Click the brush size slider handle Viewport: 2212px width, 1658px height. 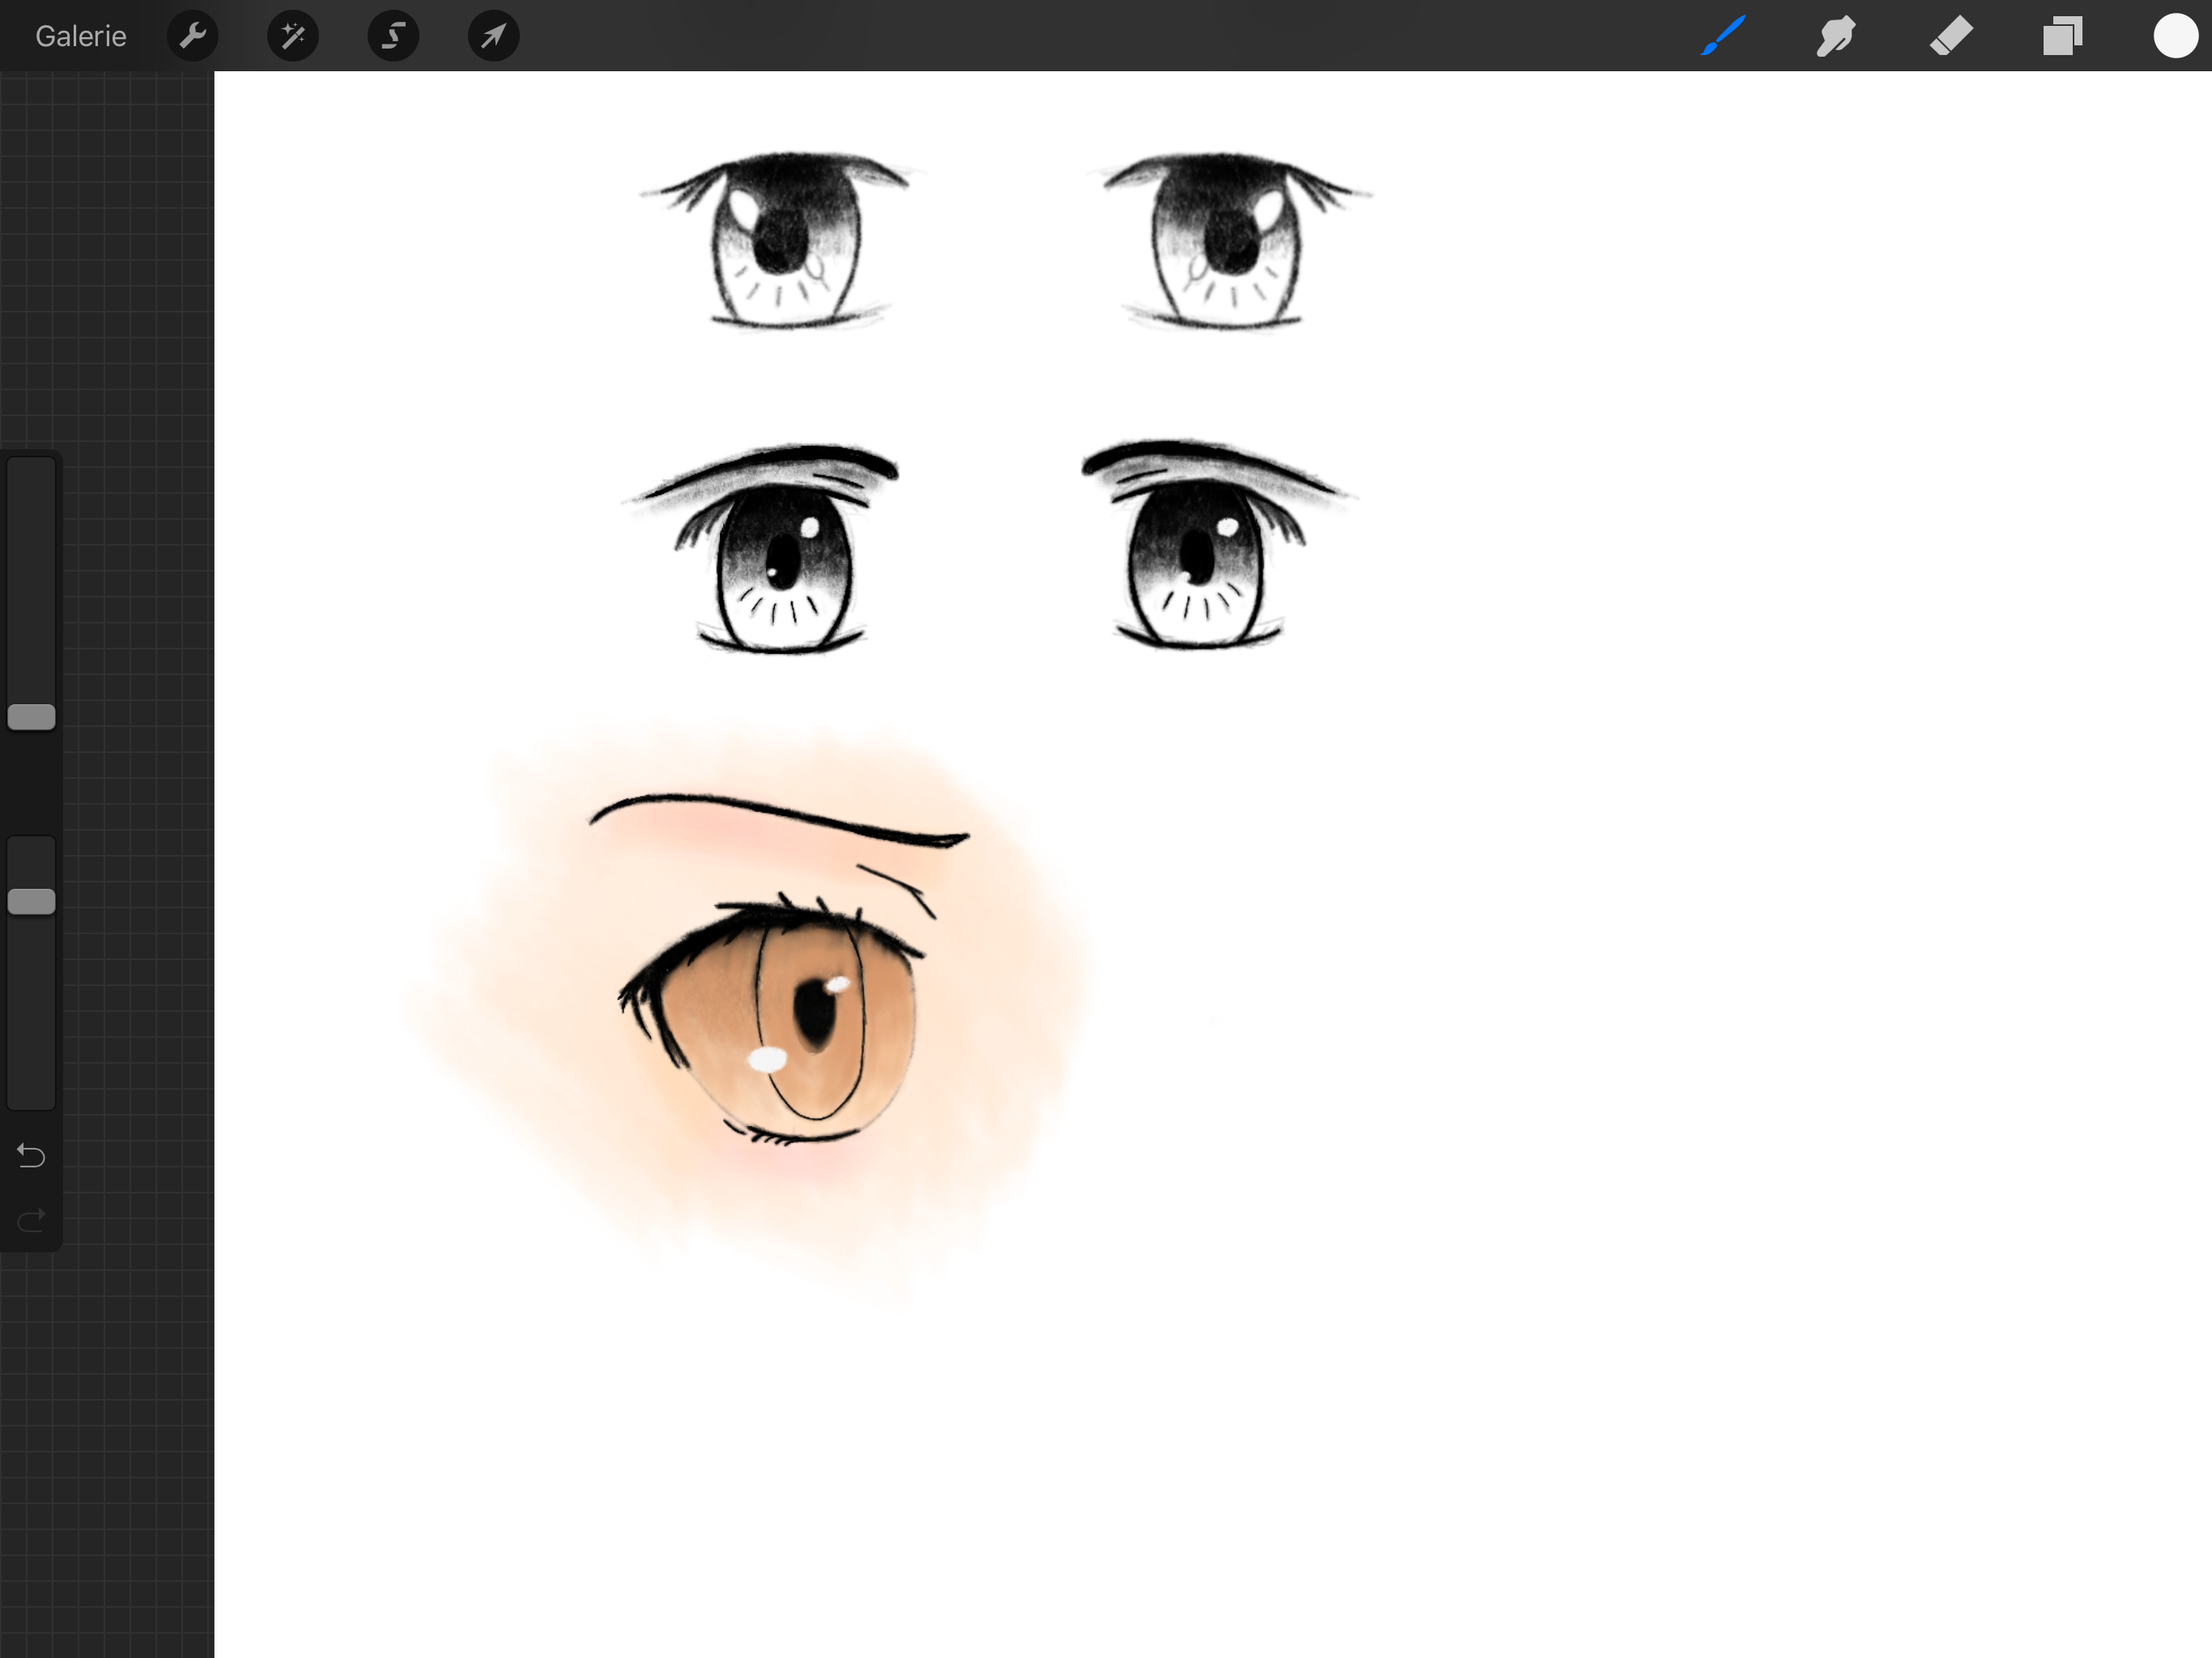click(31, 717)
